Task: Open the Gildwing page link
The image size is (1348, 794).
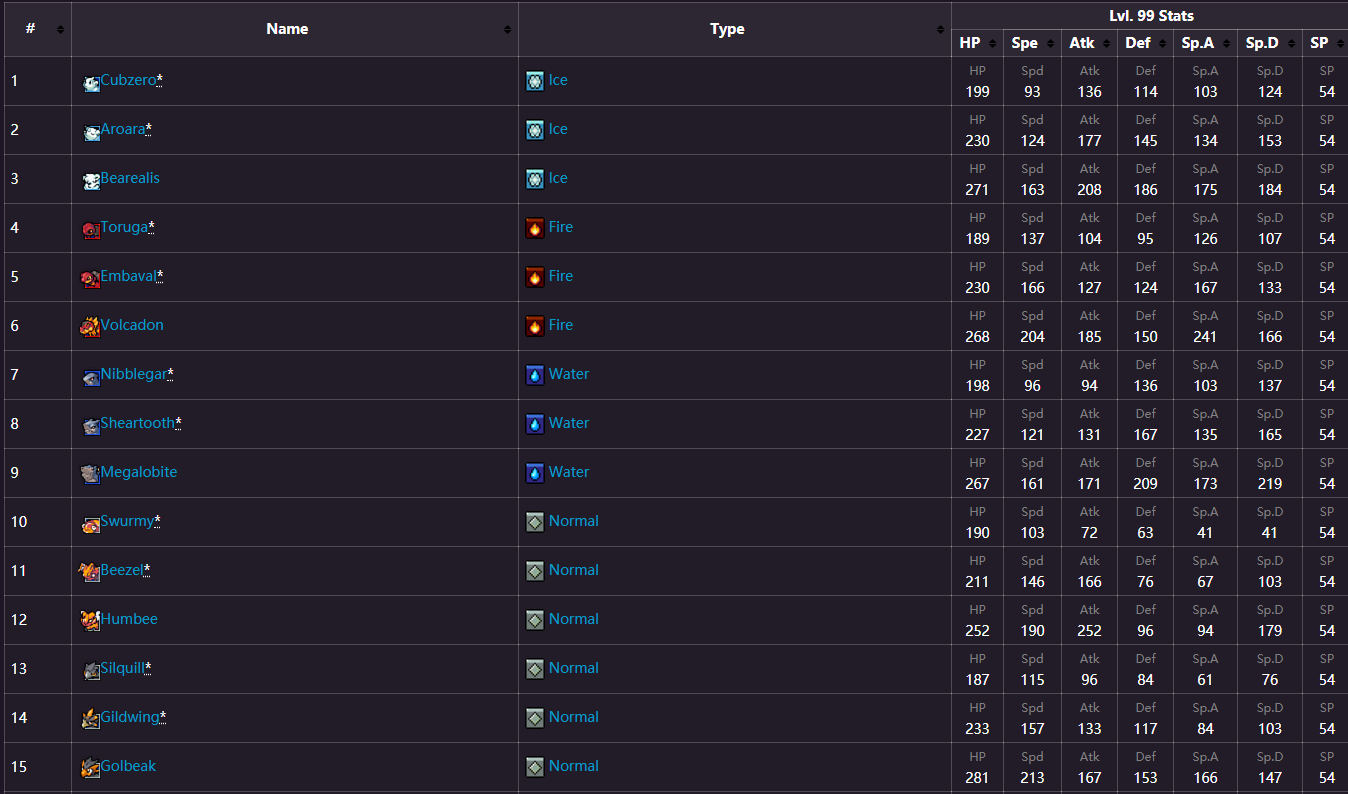Action: [x=130, y=717]
